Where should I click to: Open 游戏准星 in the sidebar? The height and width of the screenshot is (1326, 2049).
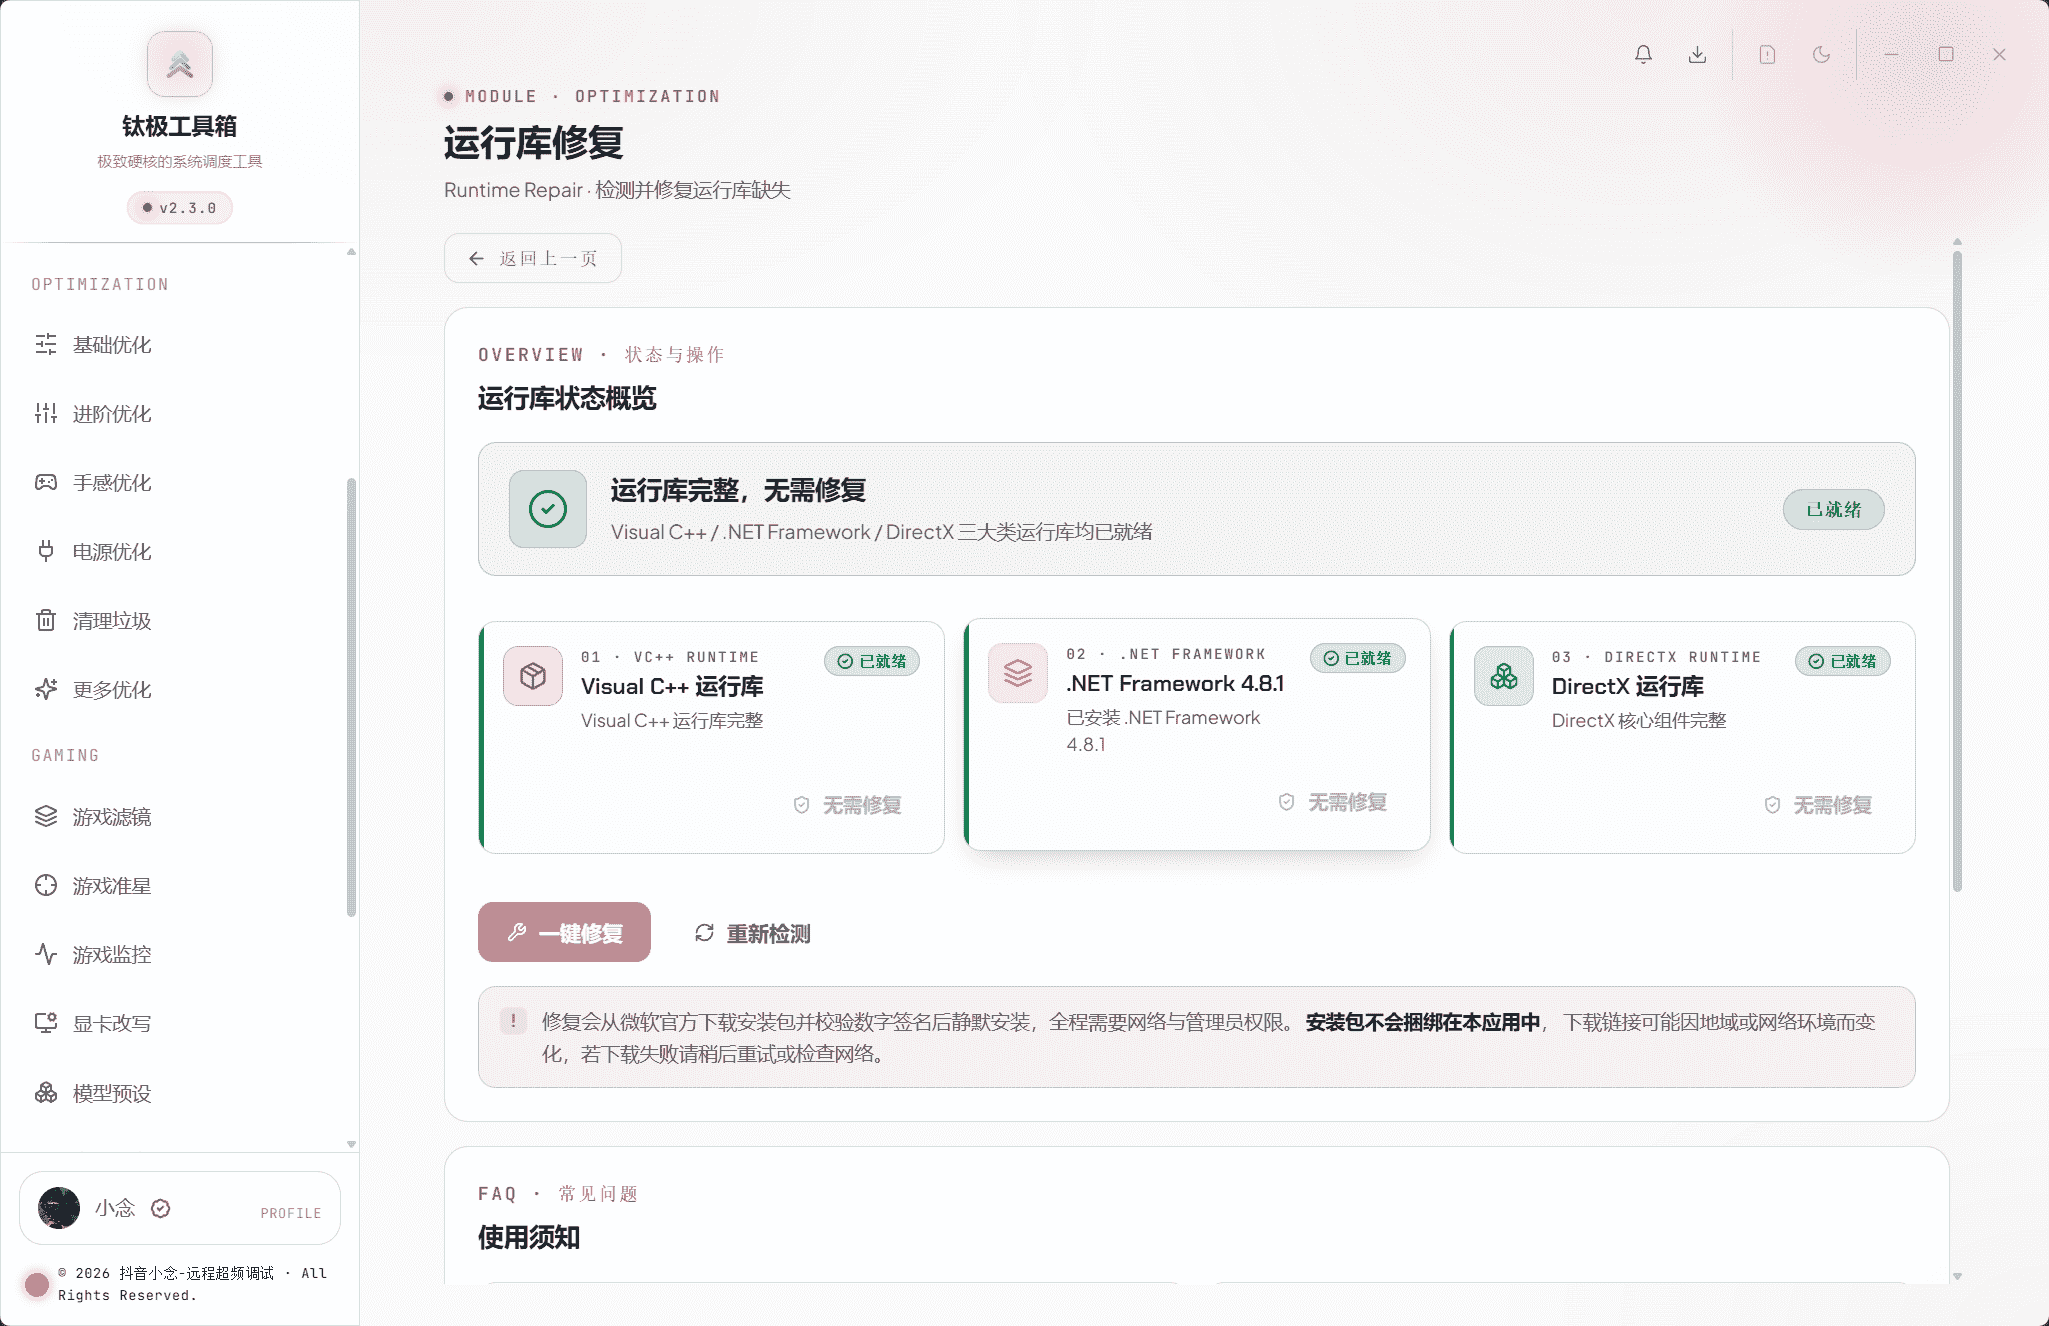point(180,886)
